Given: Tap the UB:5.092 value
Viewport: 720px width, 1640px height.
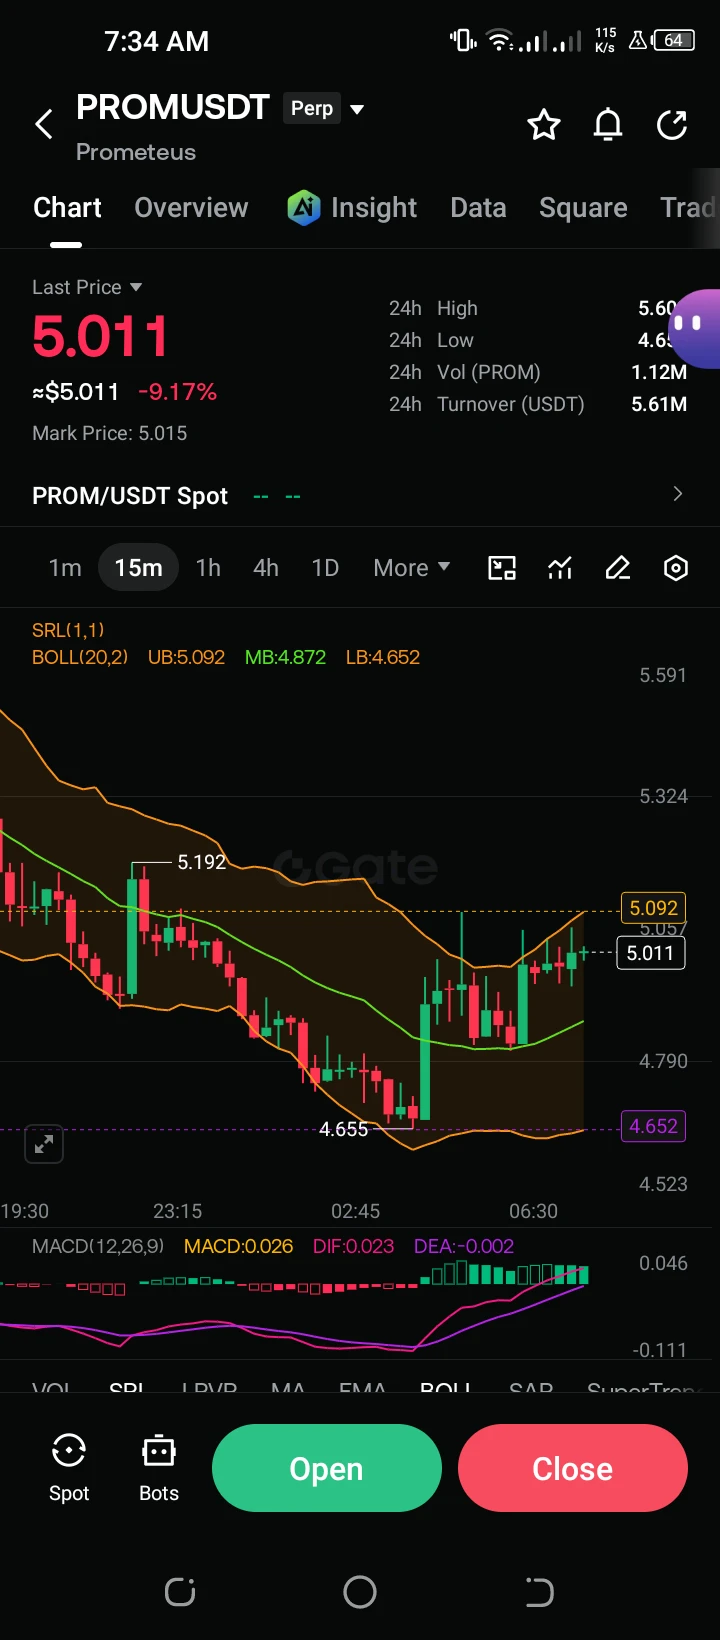Looking at the screenshot, I should click(x=186, y=657).
